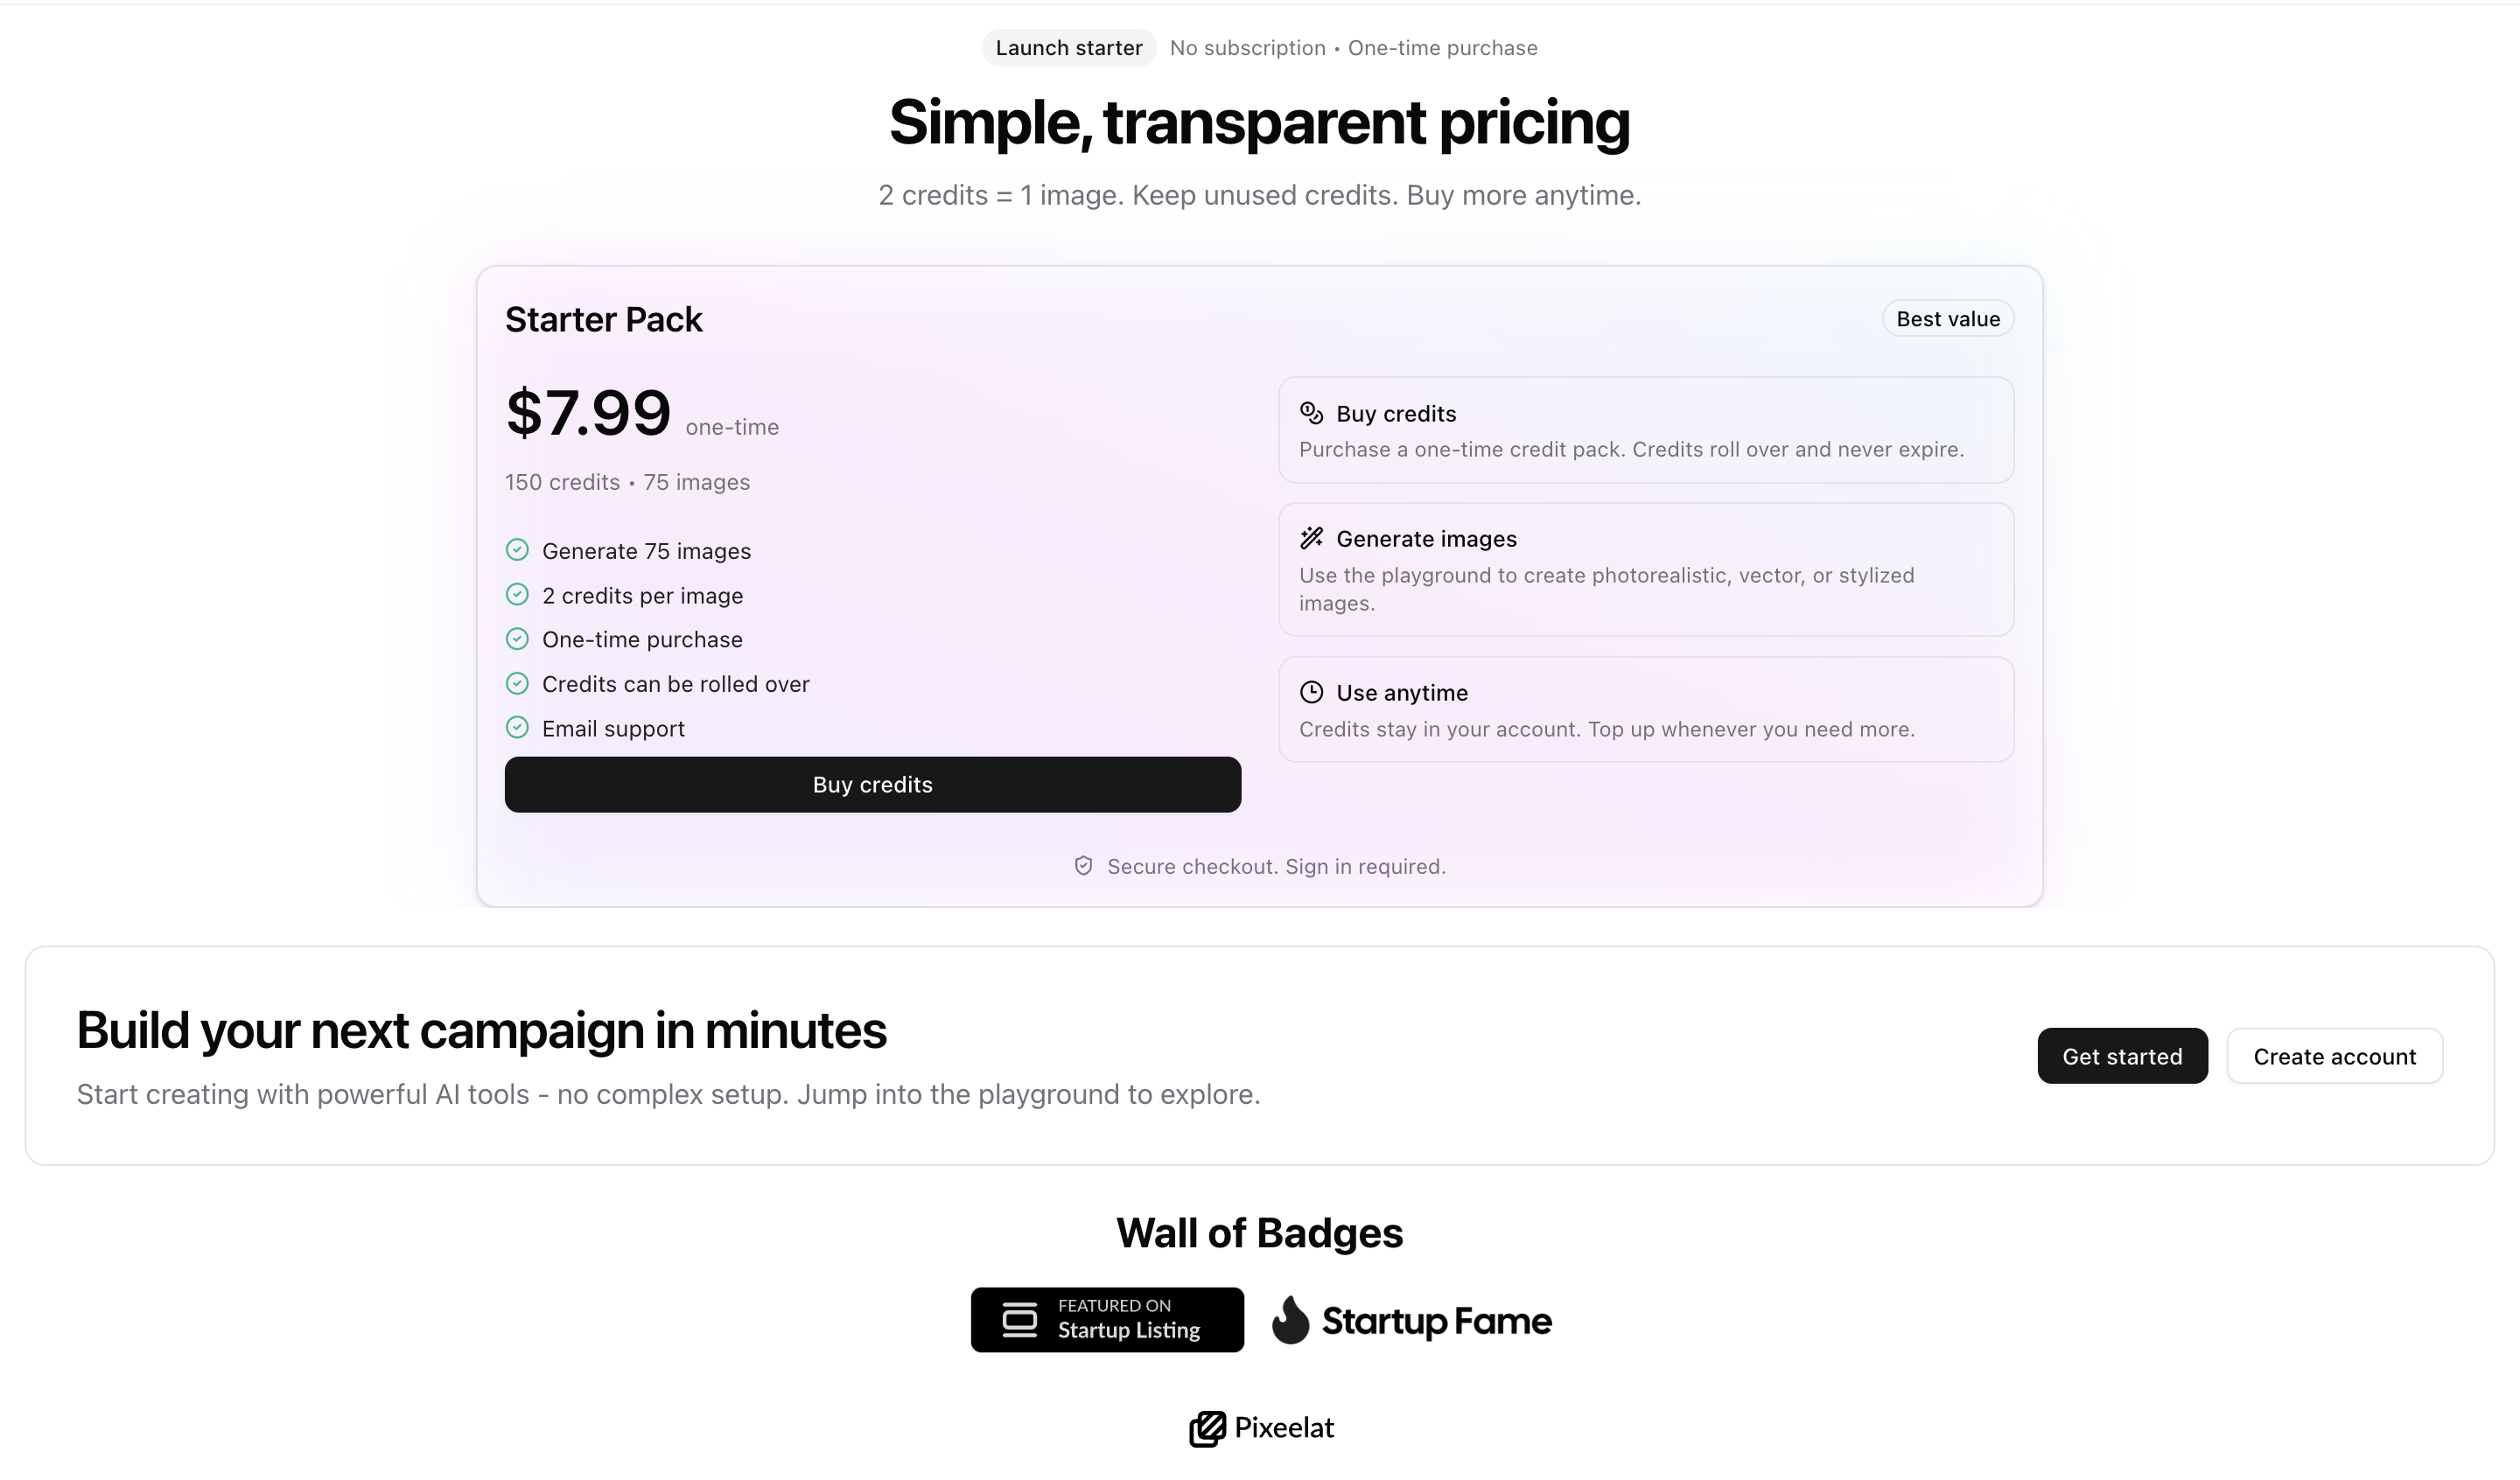Click the coins icon beside Buy credits
The width and height of the screenshot is (2520, 1480).
pos(1311,413)
